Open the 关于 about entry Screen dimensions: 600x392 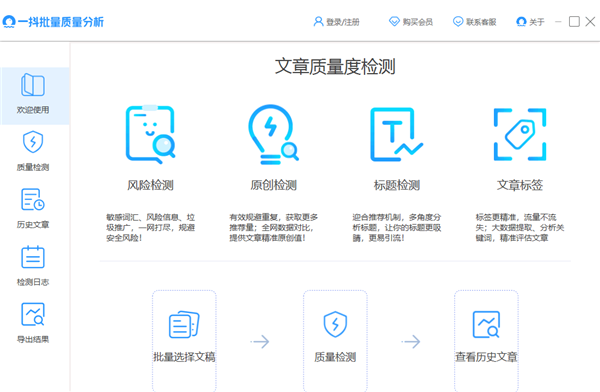[x=536, y=22]
